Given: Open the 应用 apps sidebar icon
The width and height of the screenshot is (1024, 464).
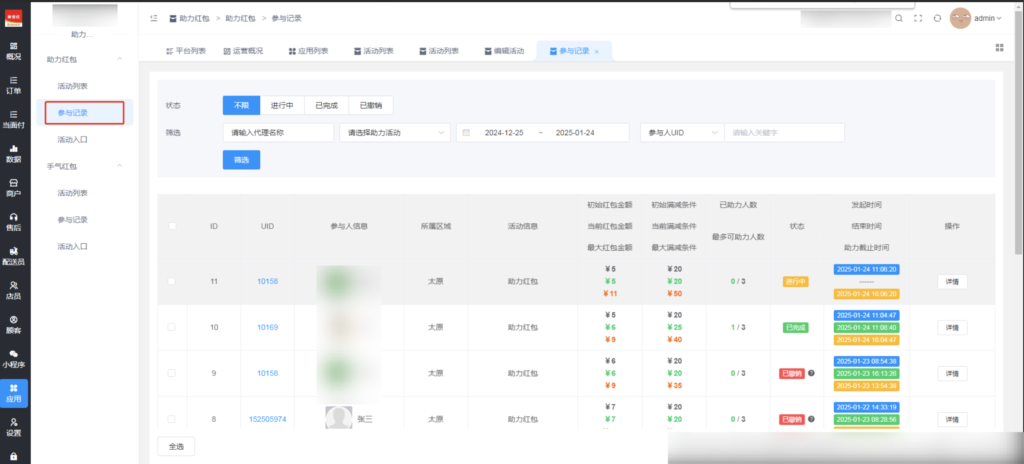Looking at the screenshot, I should [x=14, y=393].
